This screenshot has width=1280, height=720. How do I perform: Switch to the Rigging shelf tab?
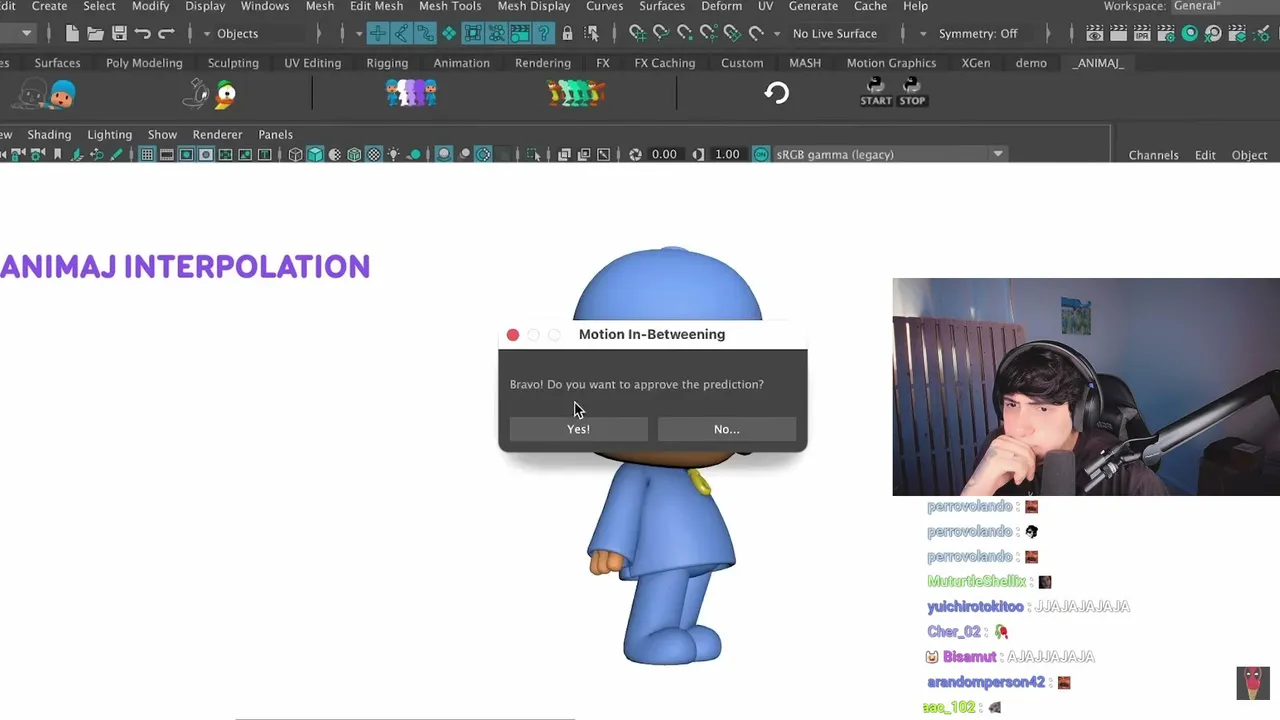(x=387, y=63)
